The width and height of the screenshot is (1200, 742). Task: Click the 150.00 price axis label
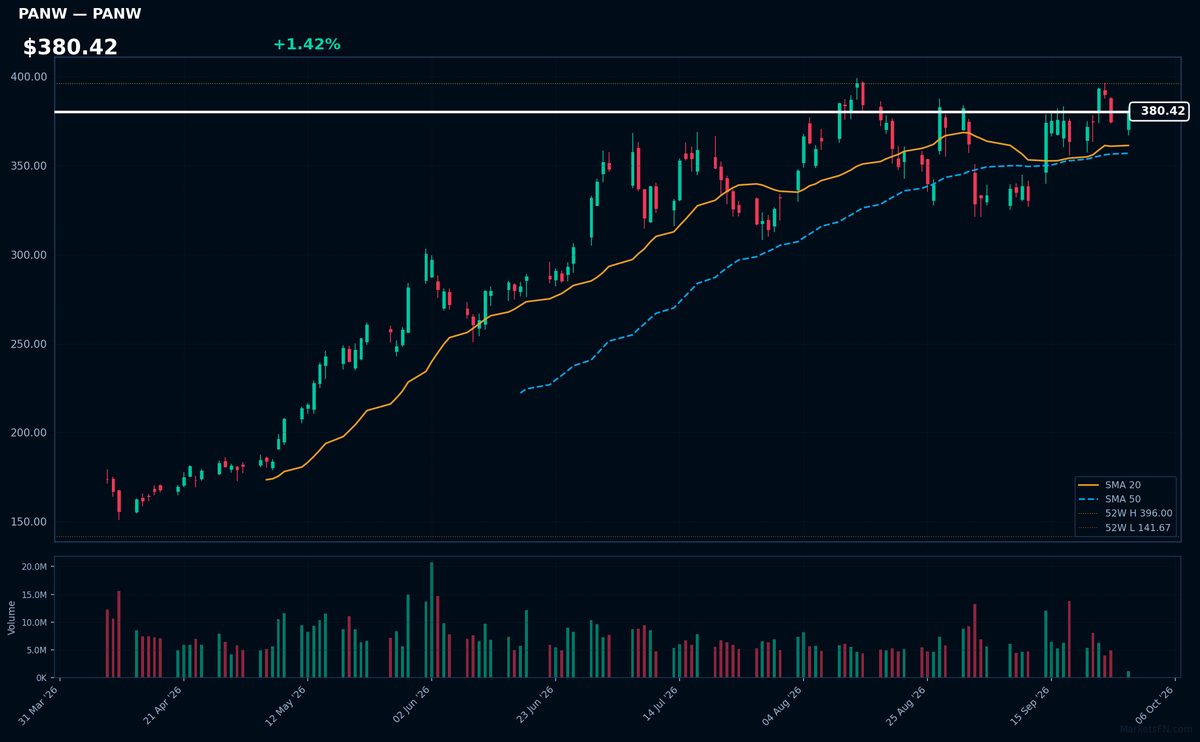pos(29,522)
